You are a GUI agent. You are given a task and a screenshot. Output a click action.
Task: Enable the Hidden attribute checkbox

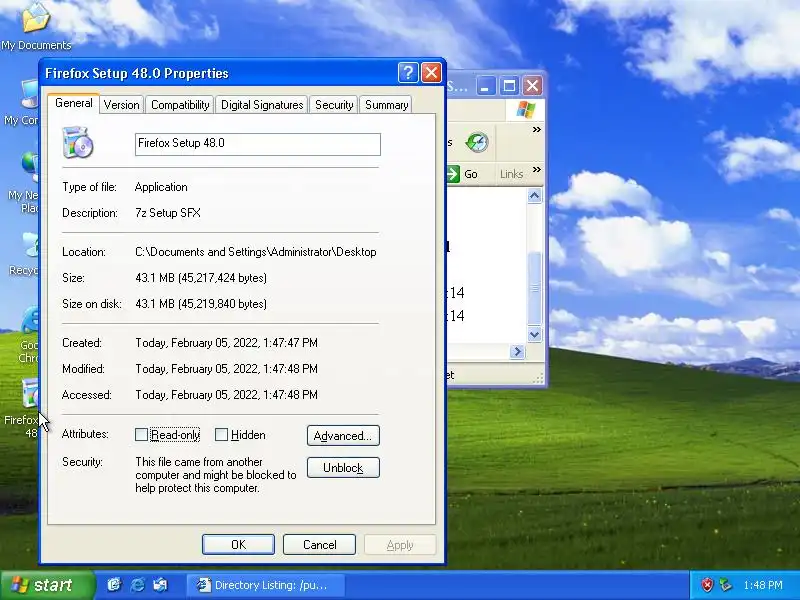click(x=221, y=435)
